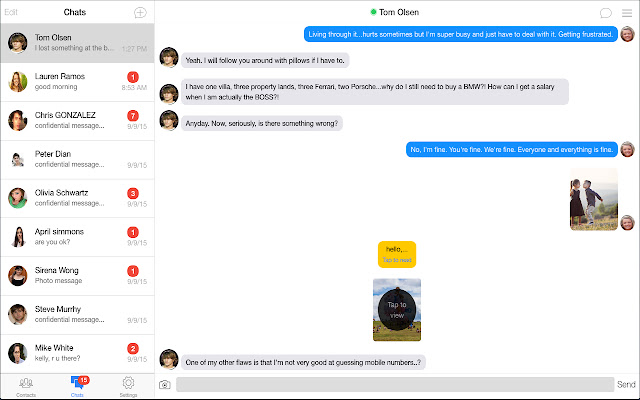The image size is (640, 400).
Task: Open Peter Dian chat
Action: [x=77, y=159]
